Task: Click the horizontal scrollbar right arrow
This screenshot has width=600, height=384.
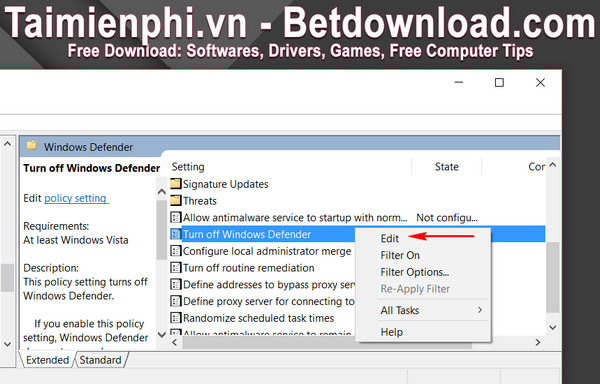Action: [538, 342]
